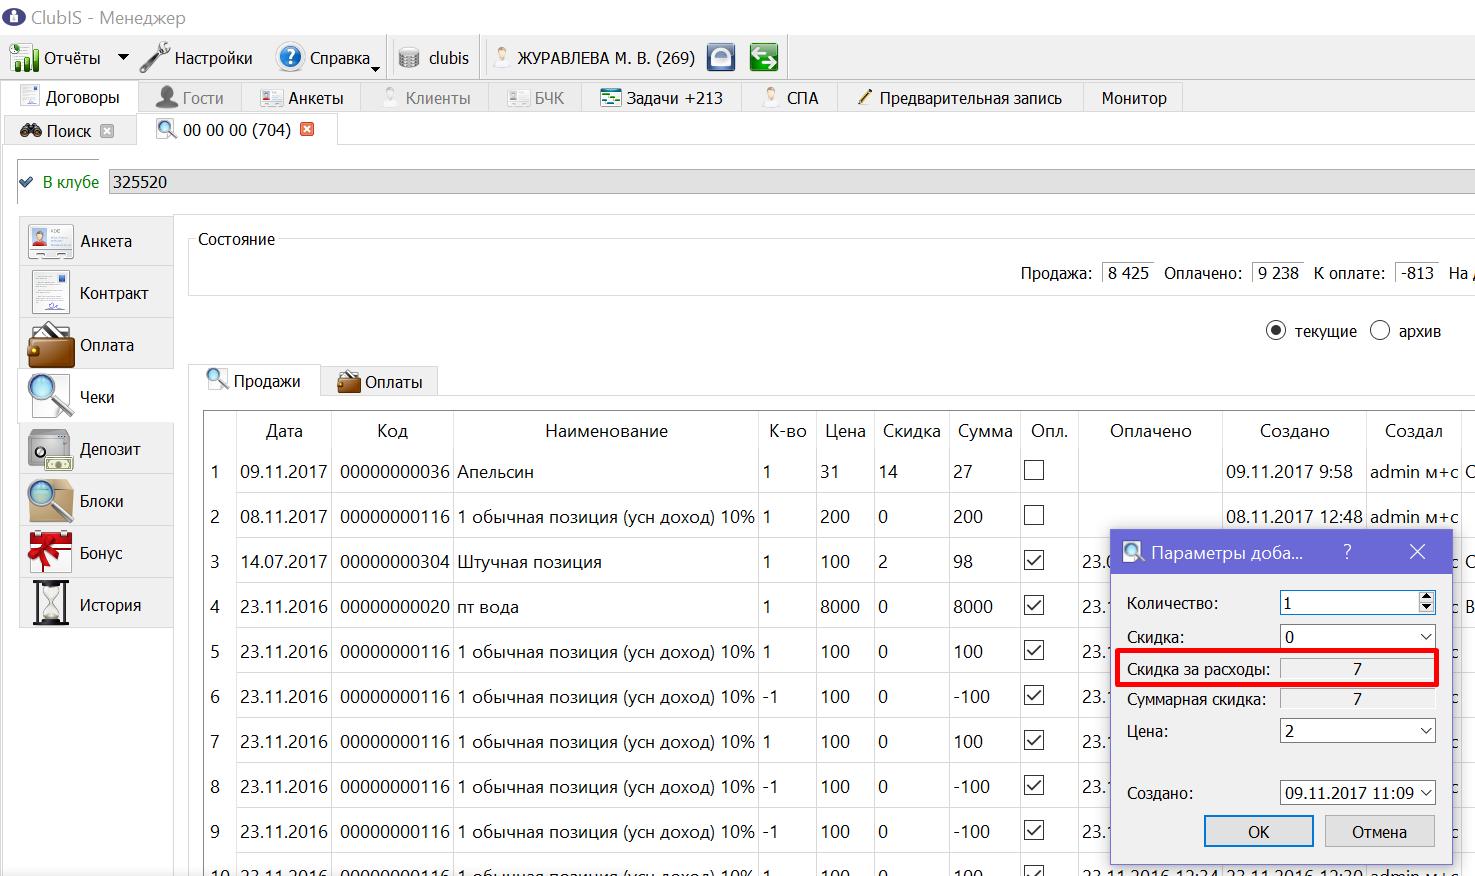Open Депозит safe sidebar section
The width and height of the screenshot is (1475, 876).
(96, 449)
